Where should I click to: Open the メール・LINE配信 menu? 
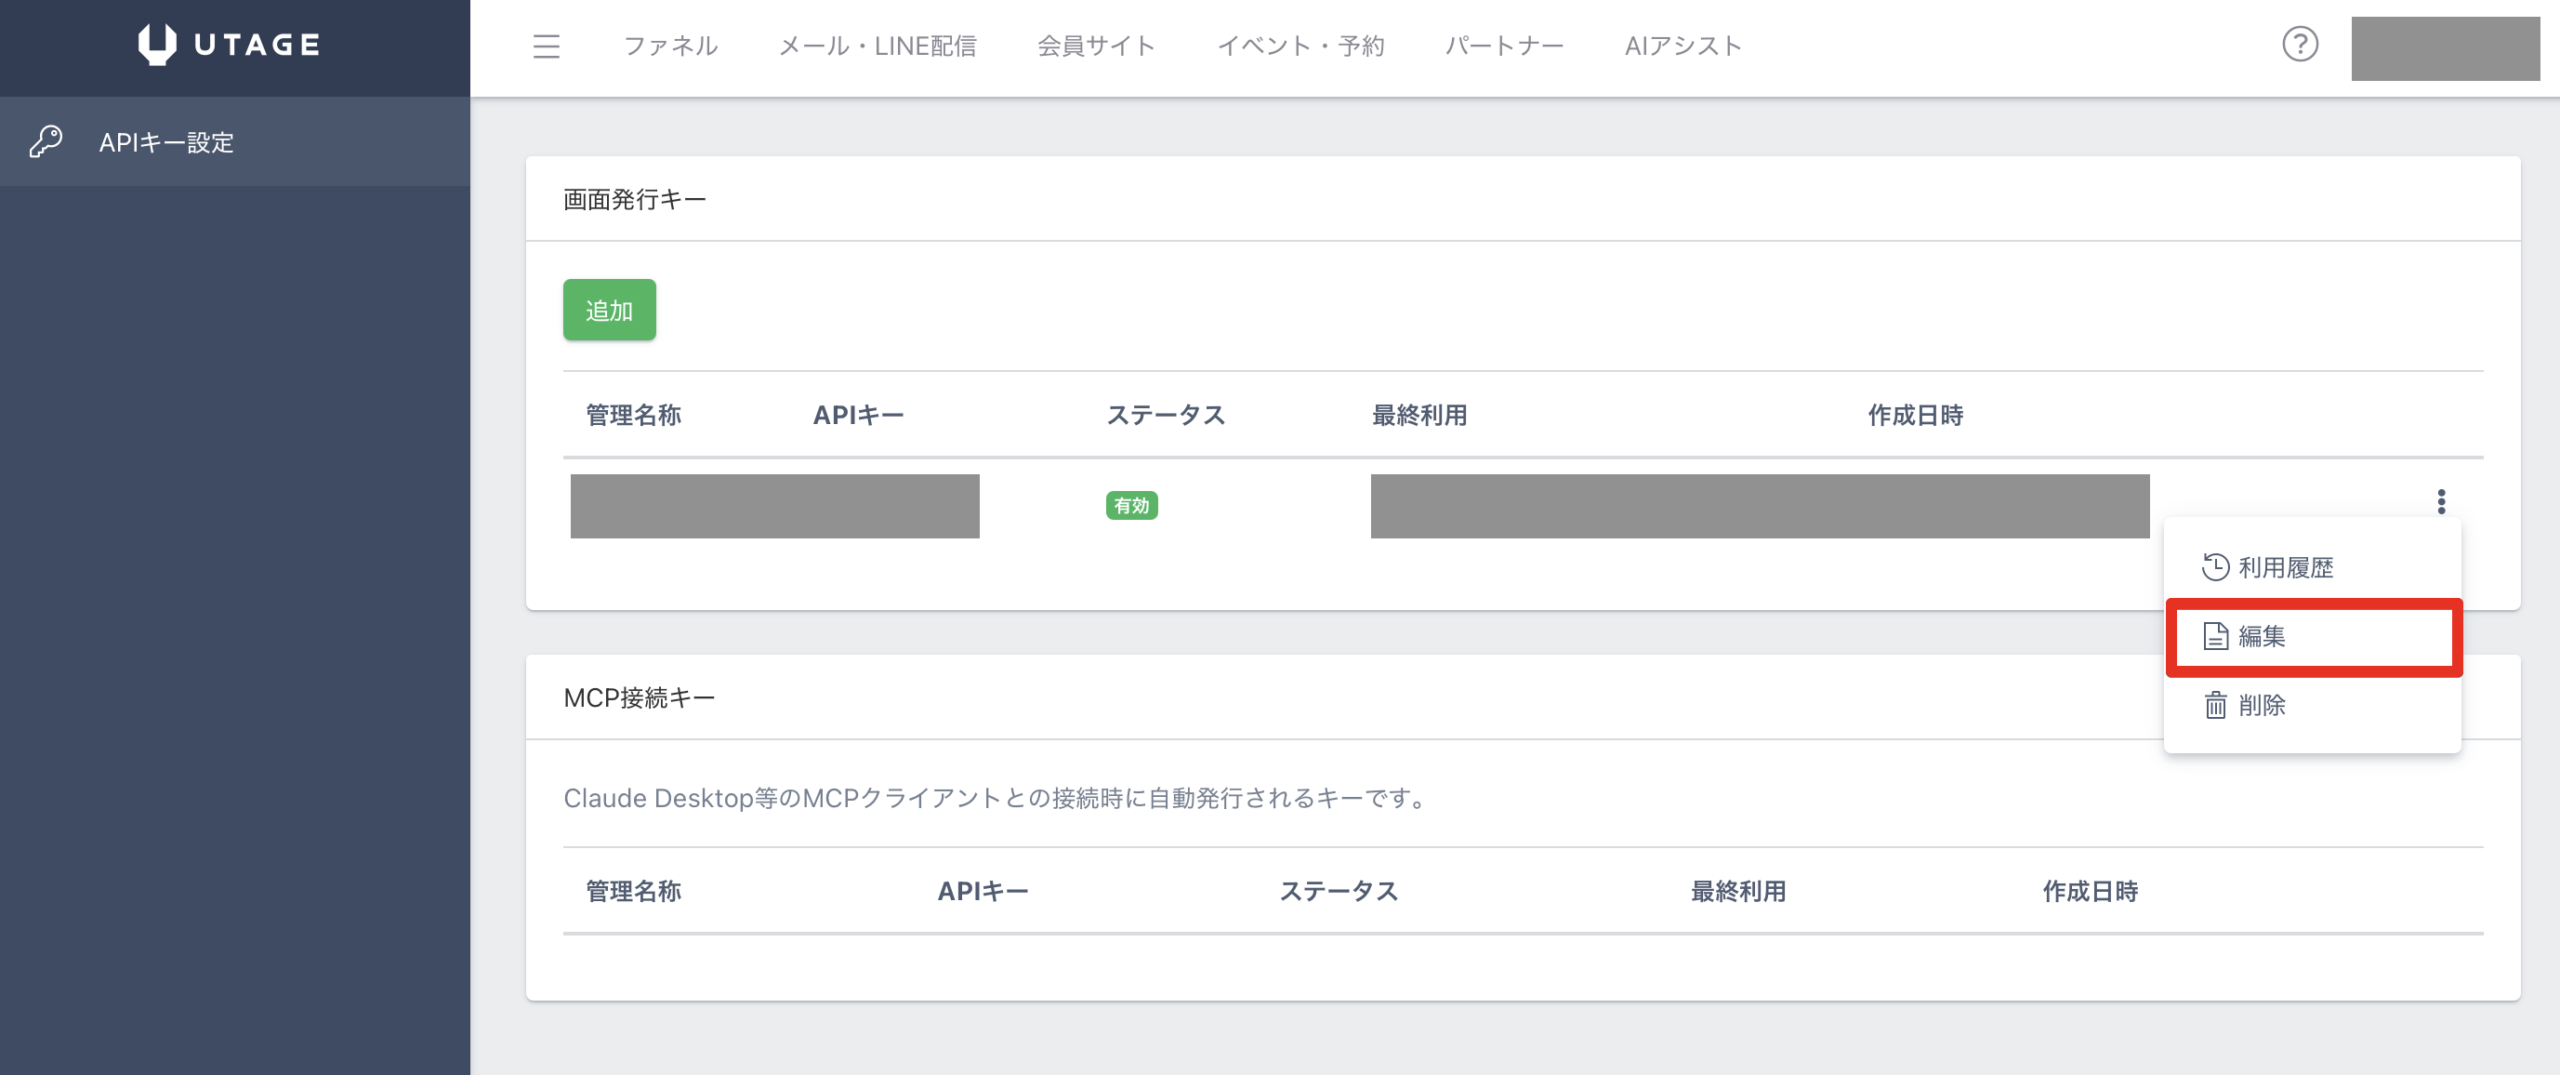pos(877,46)
